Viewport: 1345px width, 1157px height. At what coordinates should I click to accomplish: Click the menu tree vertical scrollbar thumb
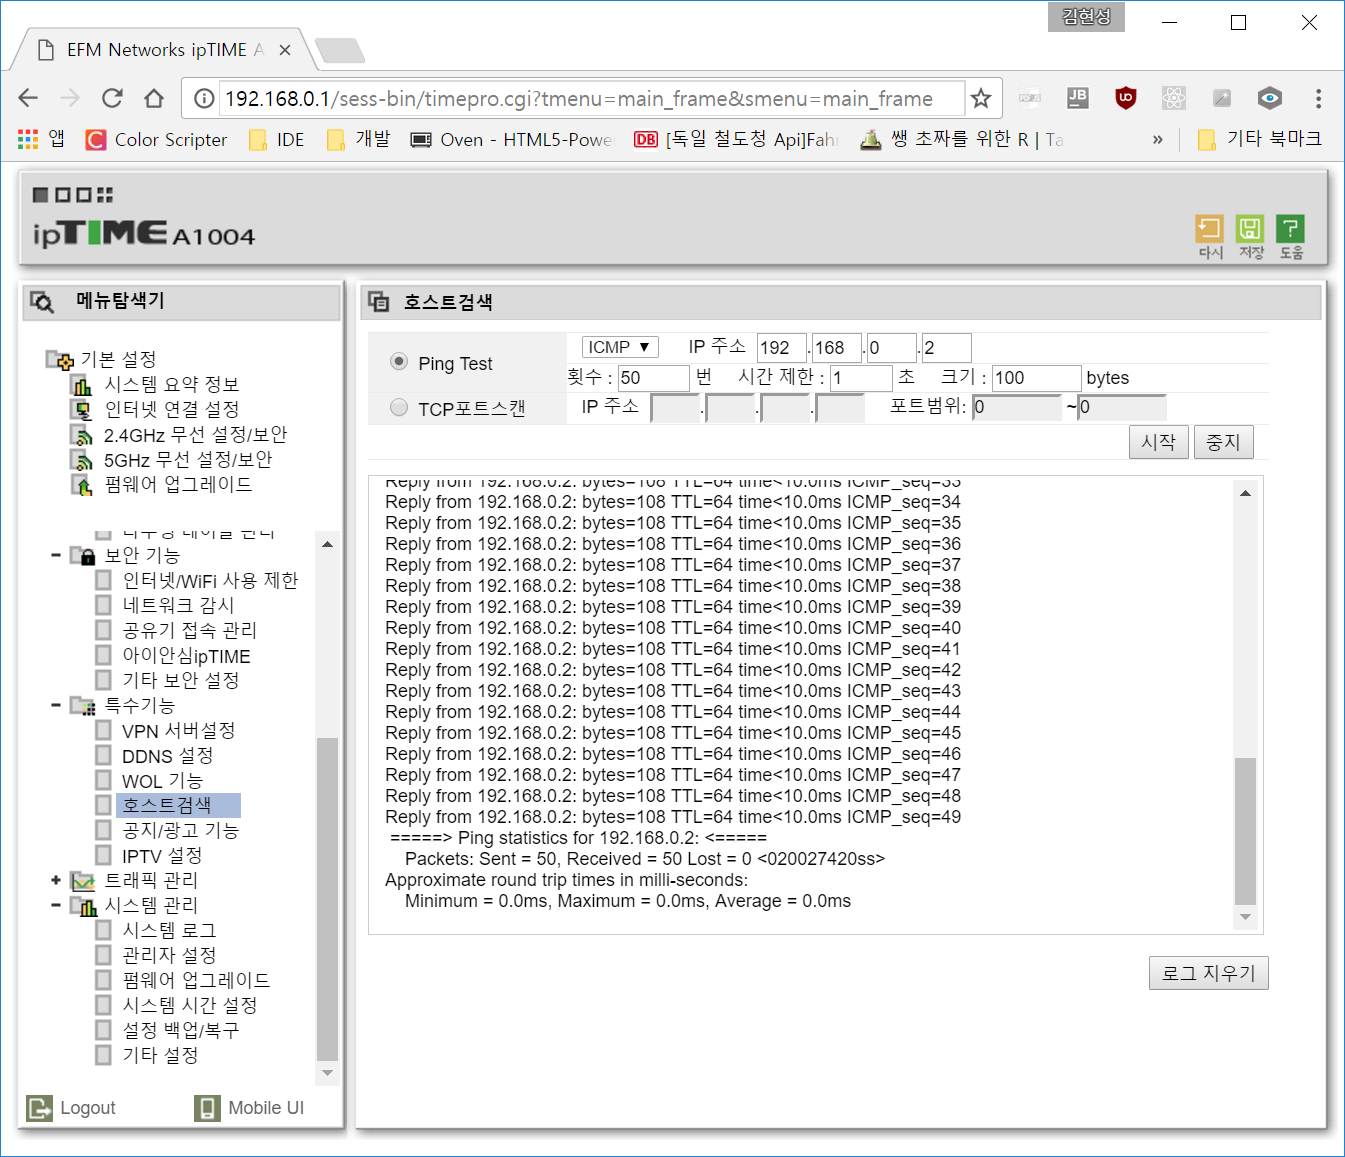pos(327,899)
